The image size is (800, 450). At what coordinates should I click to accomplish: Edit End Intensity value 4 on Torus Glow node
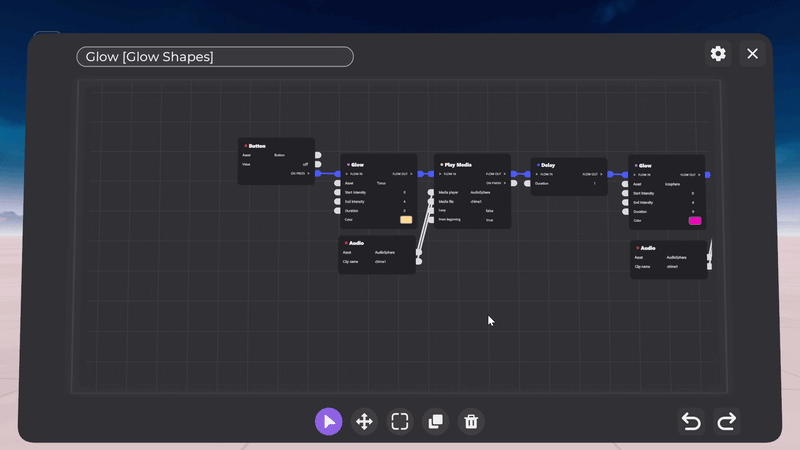(x=405, y=202)
